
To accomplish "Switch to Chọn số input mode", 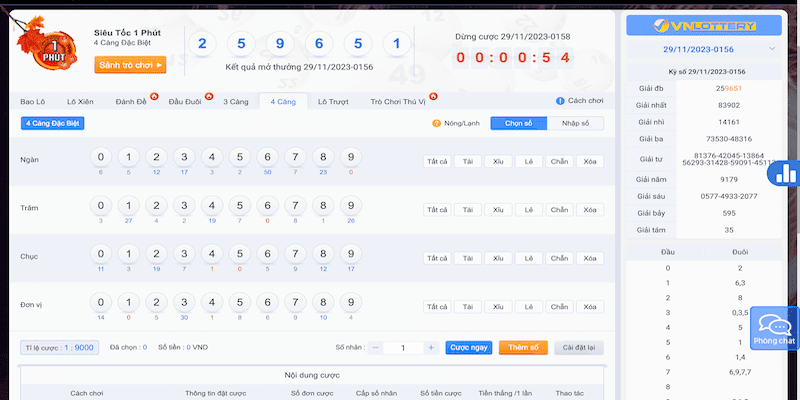I will pyautogui.click(x=518, y=123).
